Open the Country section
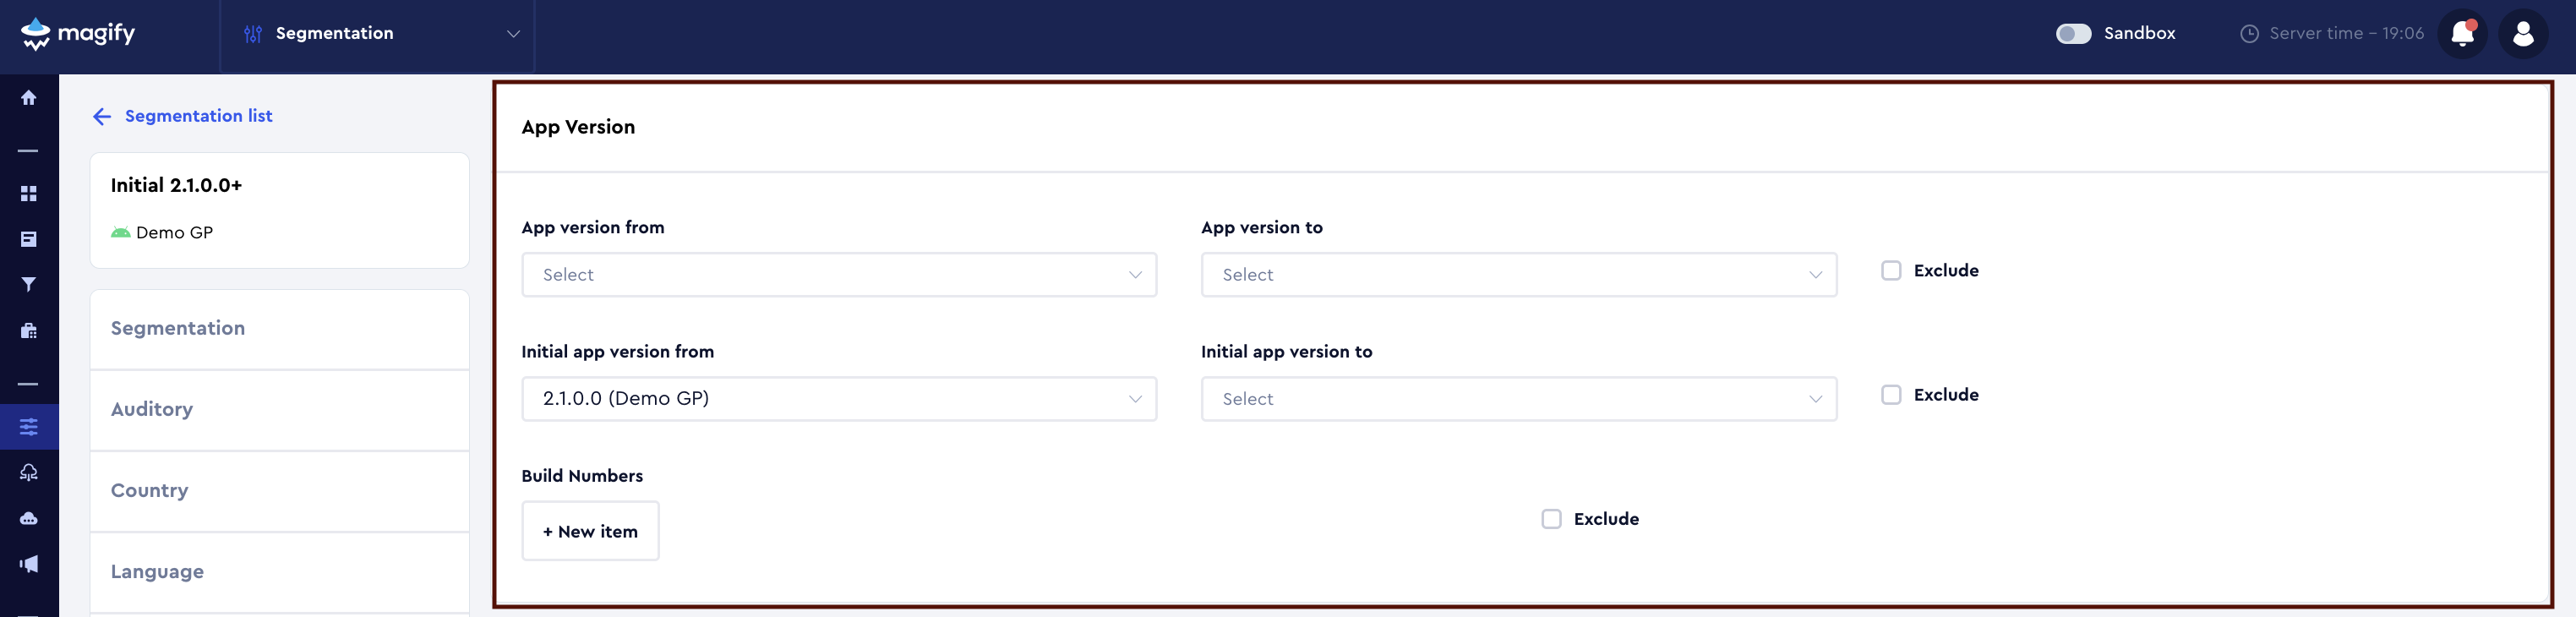This screenshot has width=2576, height=617. [150, 490]
